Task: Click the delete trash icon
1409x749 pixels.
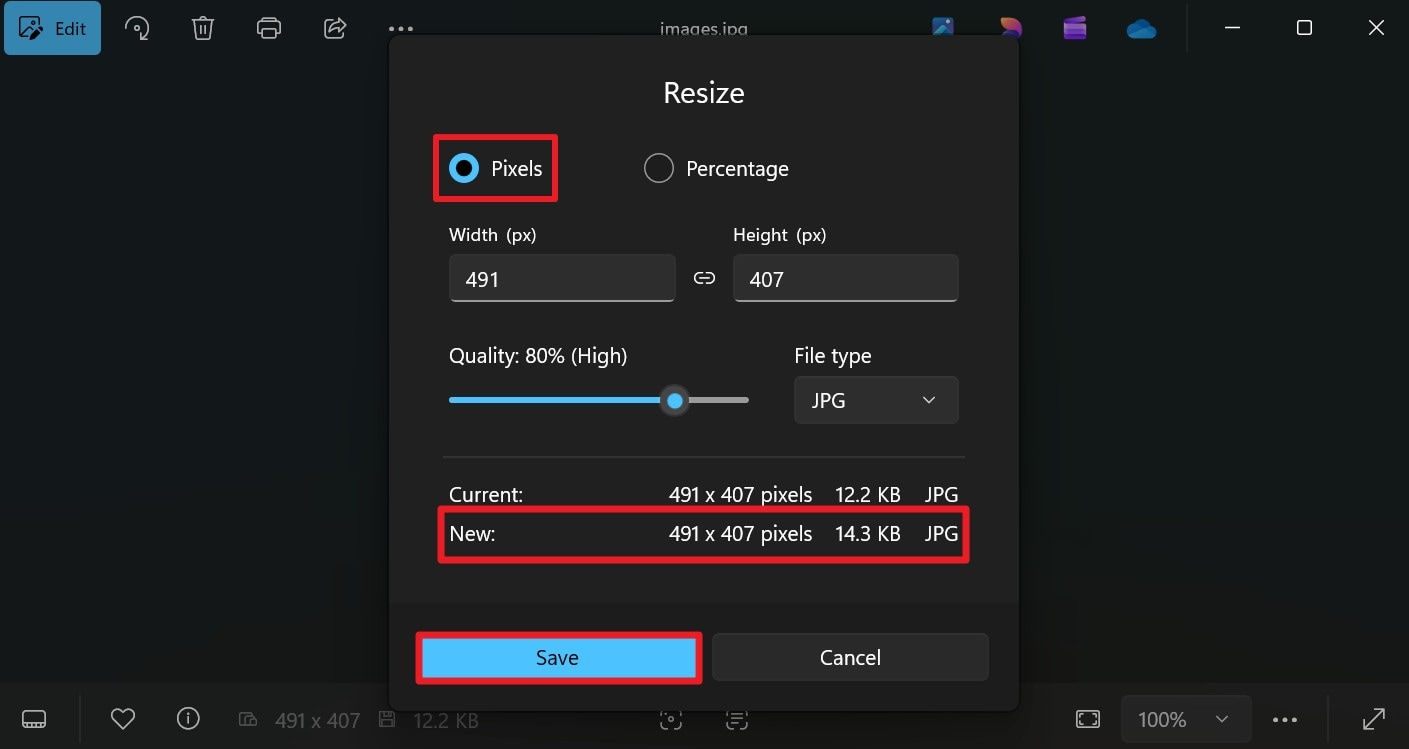Action: click(203, 28)
